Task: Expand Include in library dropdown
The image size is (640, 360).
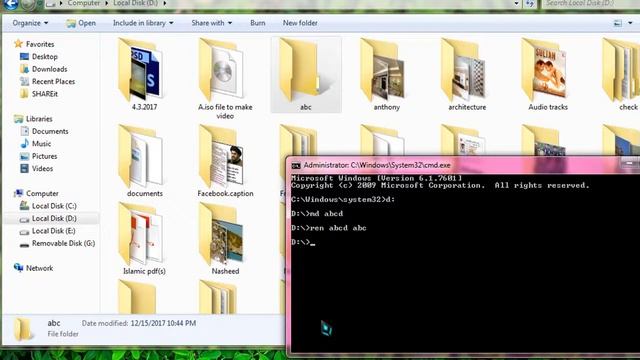Action: click(143, 23)
